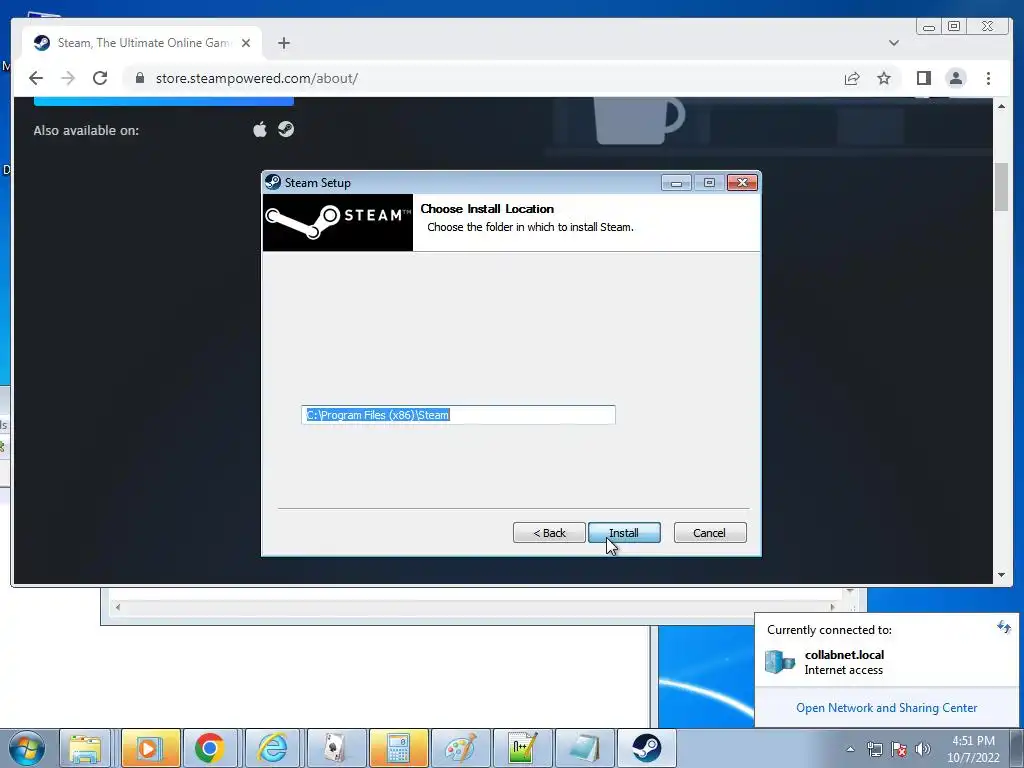
Task: Click the network refresh arrows icon
Action: pyautogui.click(x=1003, y=628)
